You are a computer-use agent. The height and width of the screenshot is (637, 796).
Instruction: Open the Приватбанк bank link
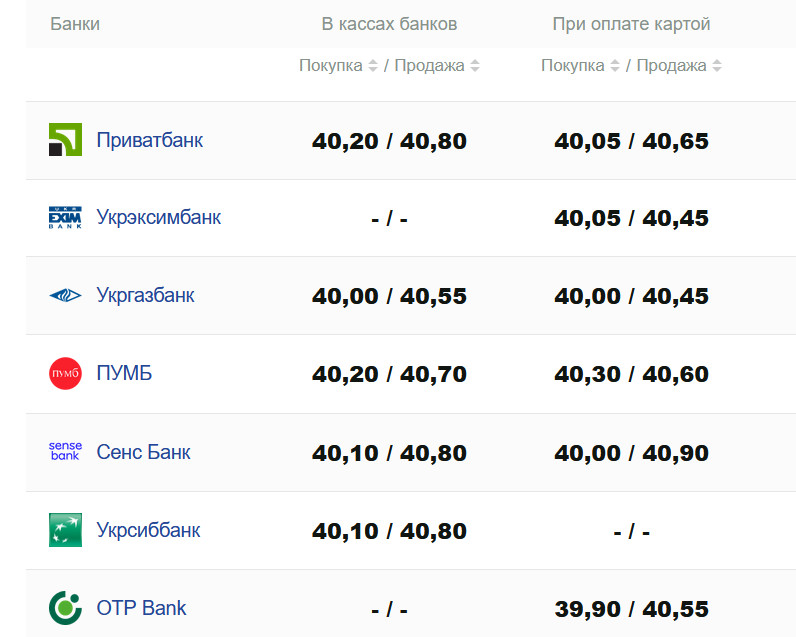[150, 140]
